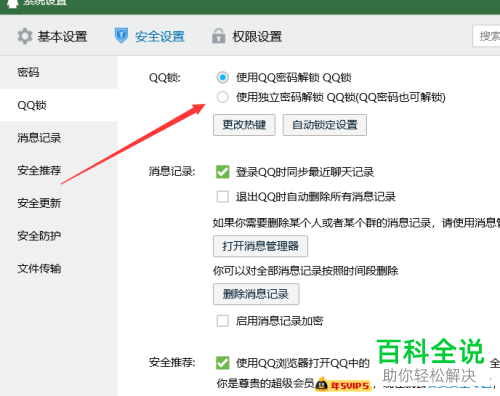Open the 基本设置 tab
Image resolution: width=500 pixels, height=396 pixels.
53,36
